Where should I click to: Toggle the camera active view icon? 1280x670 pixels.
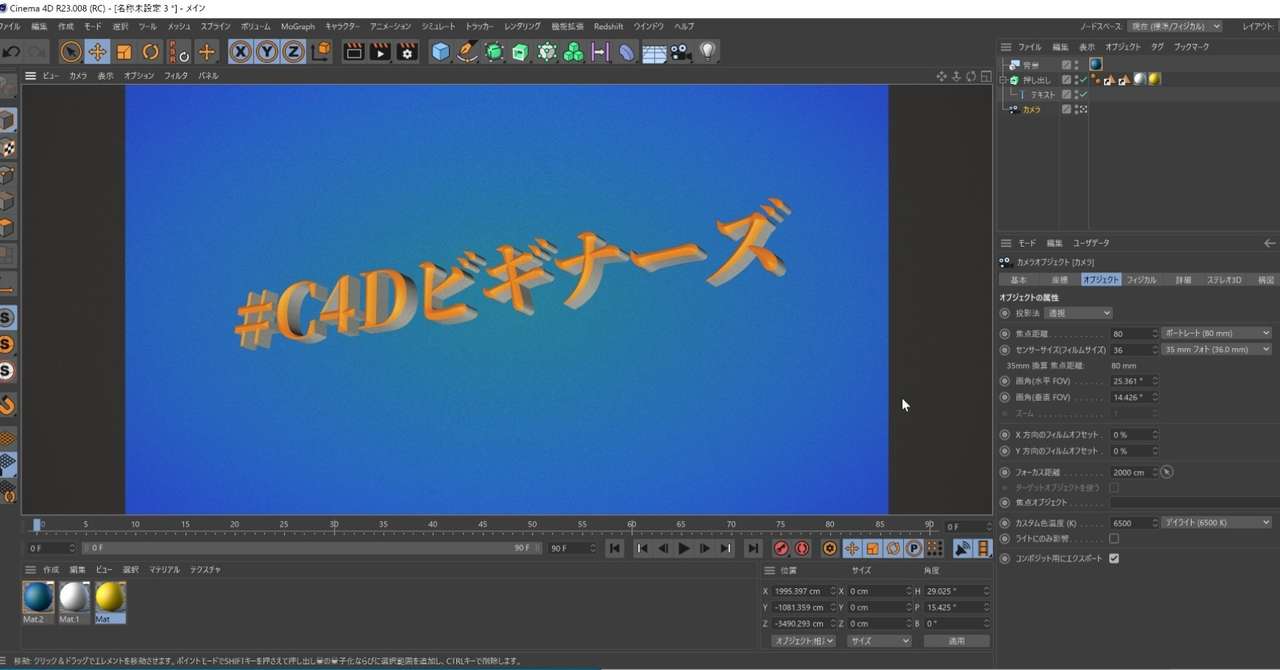pos(1081,110)
